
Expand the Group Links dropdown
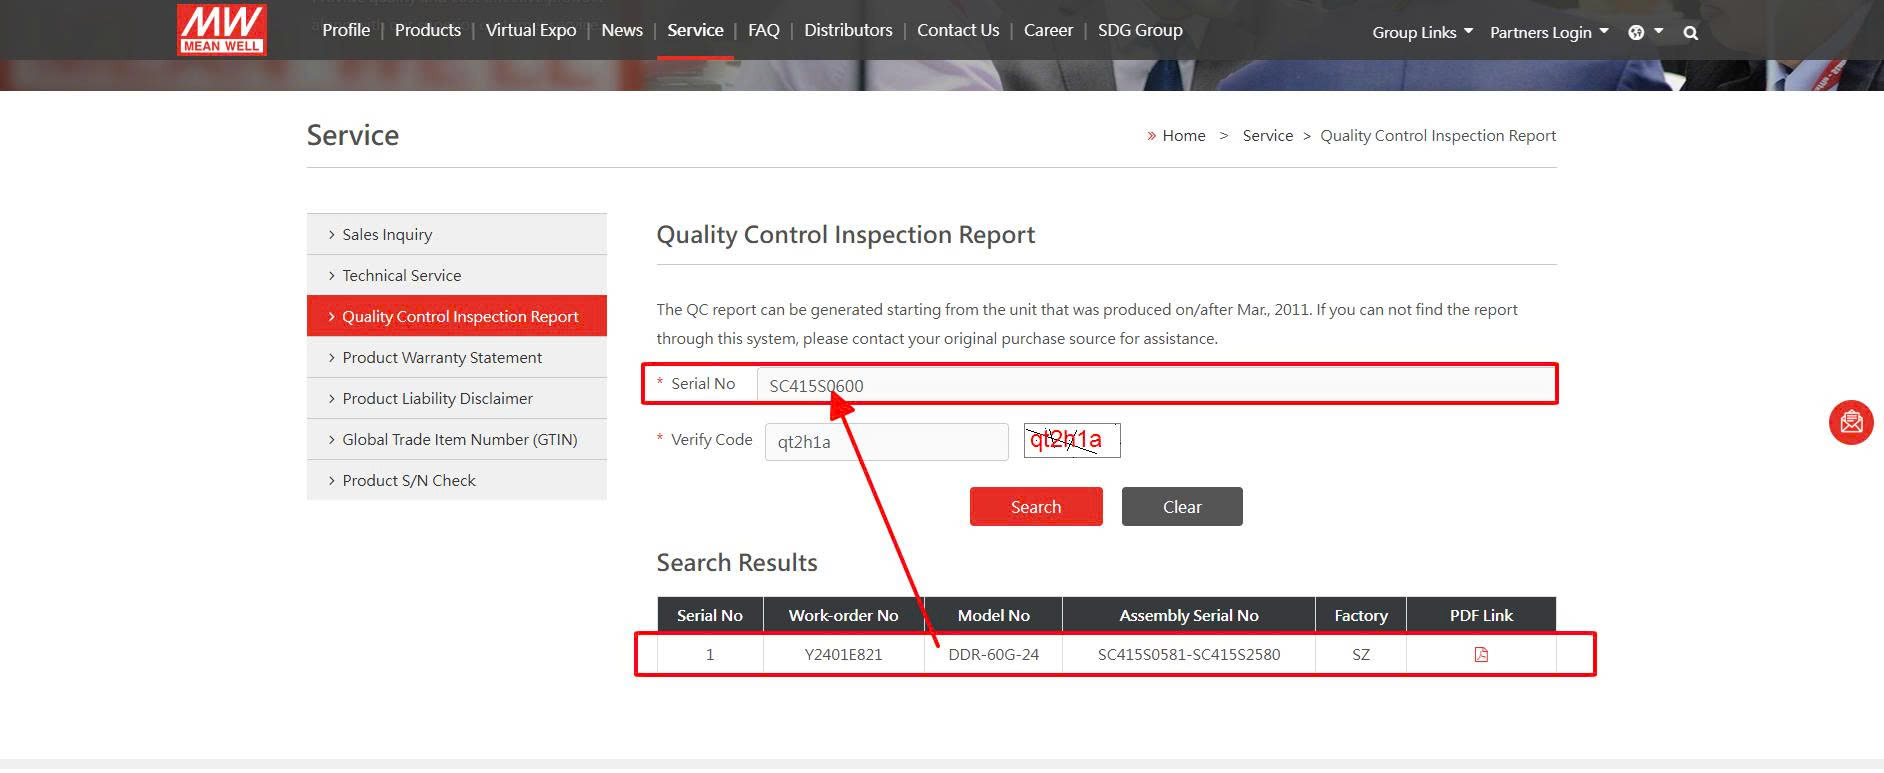(x=1421, y=32)
